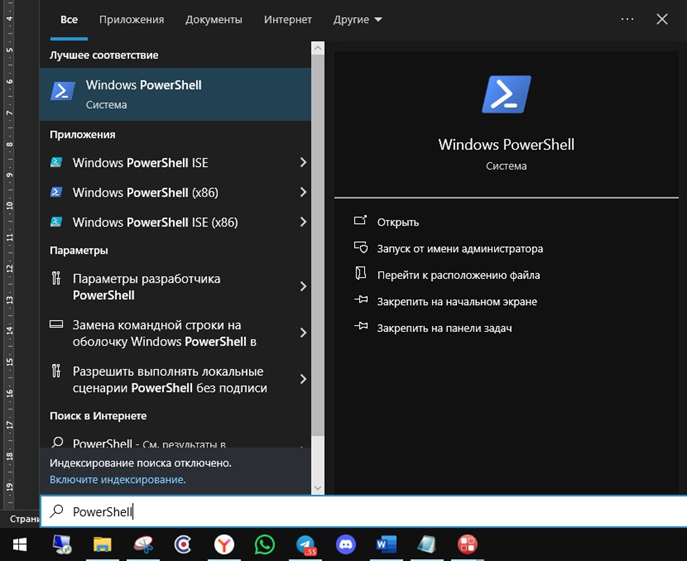Select the Windows PowerShell ISE result text
This screenshot has height=561, width=687.
[140, 163]
